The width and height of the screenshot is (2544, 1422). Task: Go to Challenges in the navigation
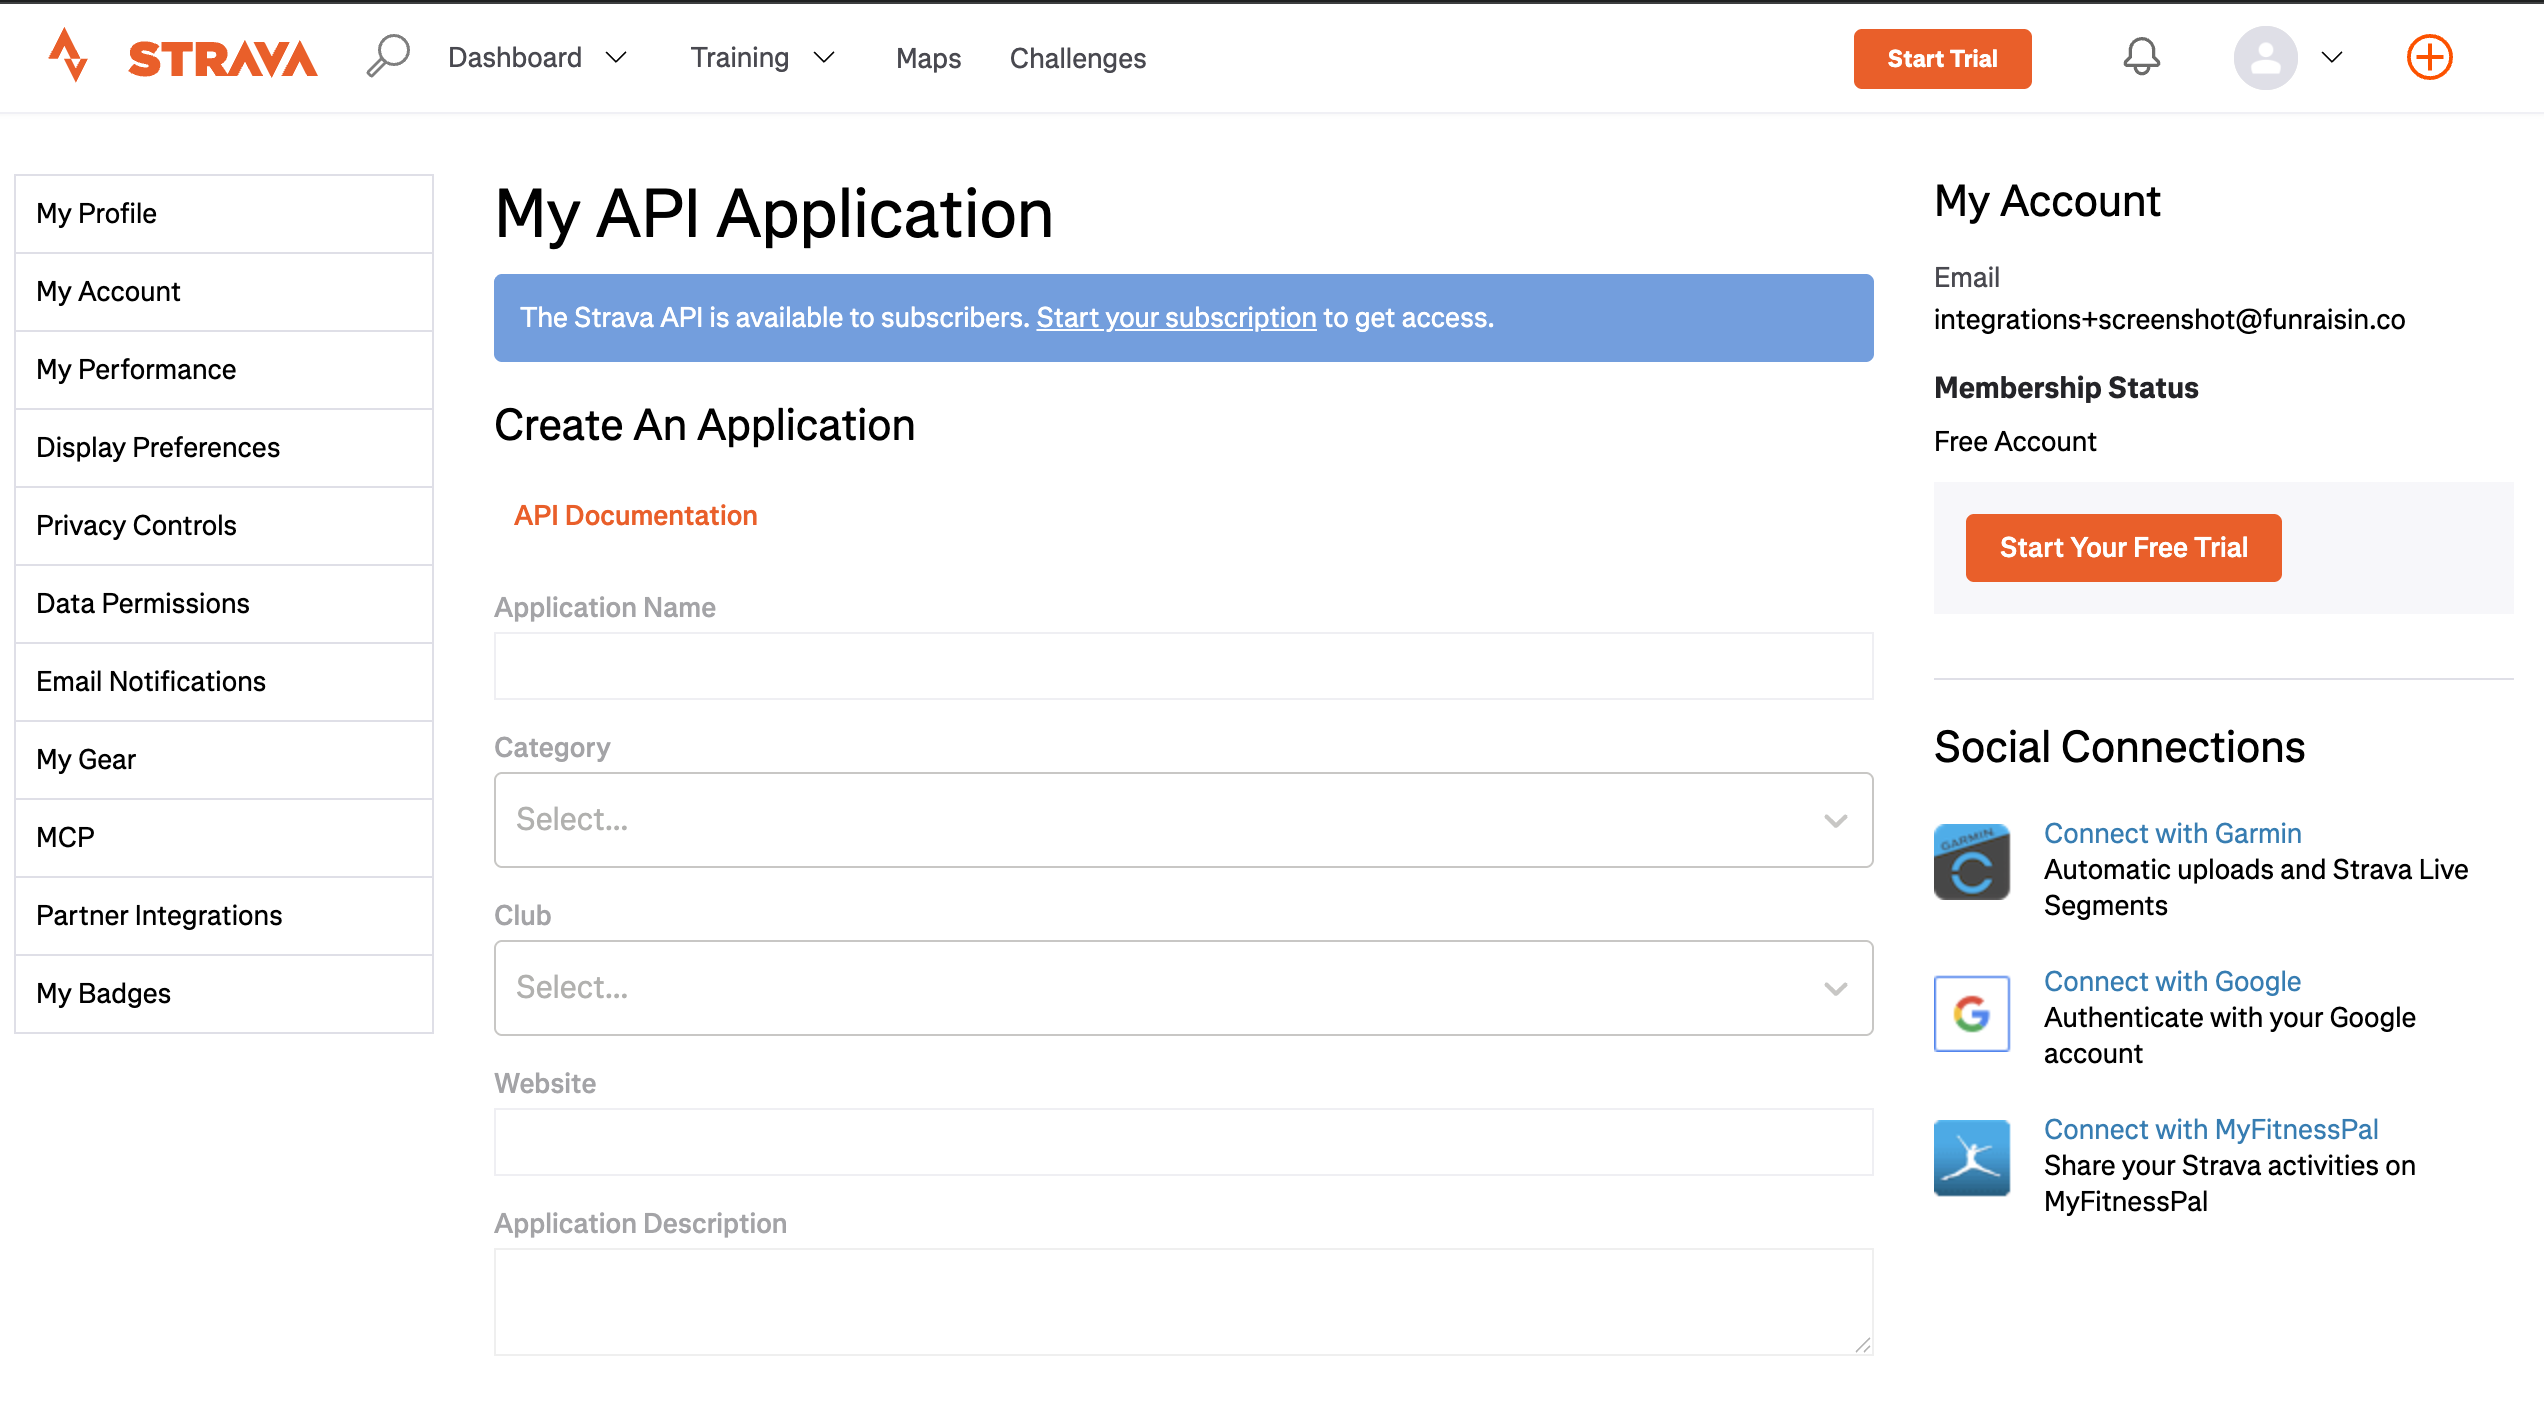tap(1078, 58)
